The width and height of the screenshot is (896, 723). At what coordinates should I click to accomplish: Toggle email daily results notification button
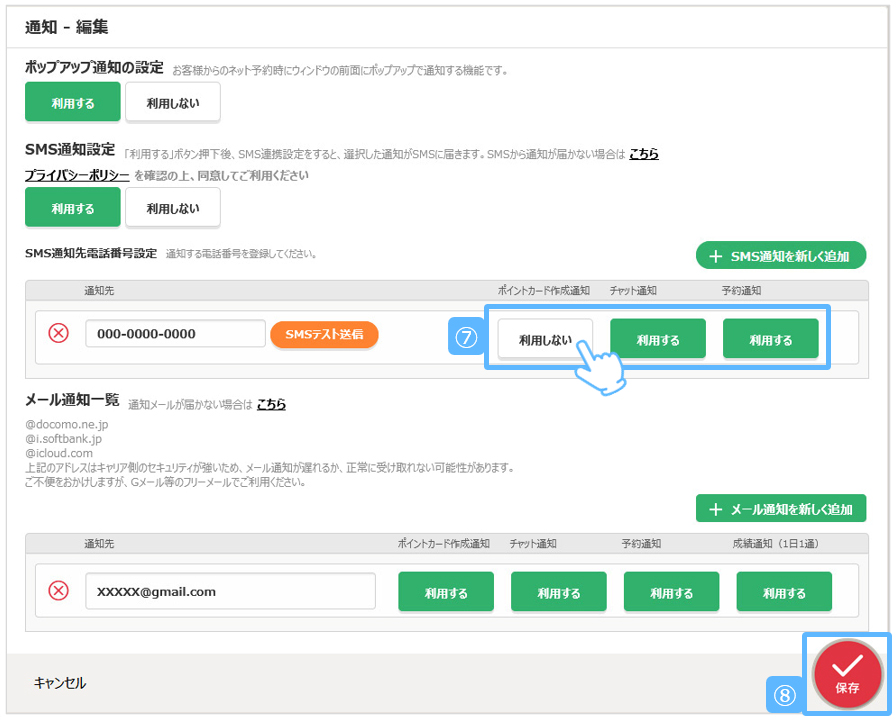click(784, 592)
